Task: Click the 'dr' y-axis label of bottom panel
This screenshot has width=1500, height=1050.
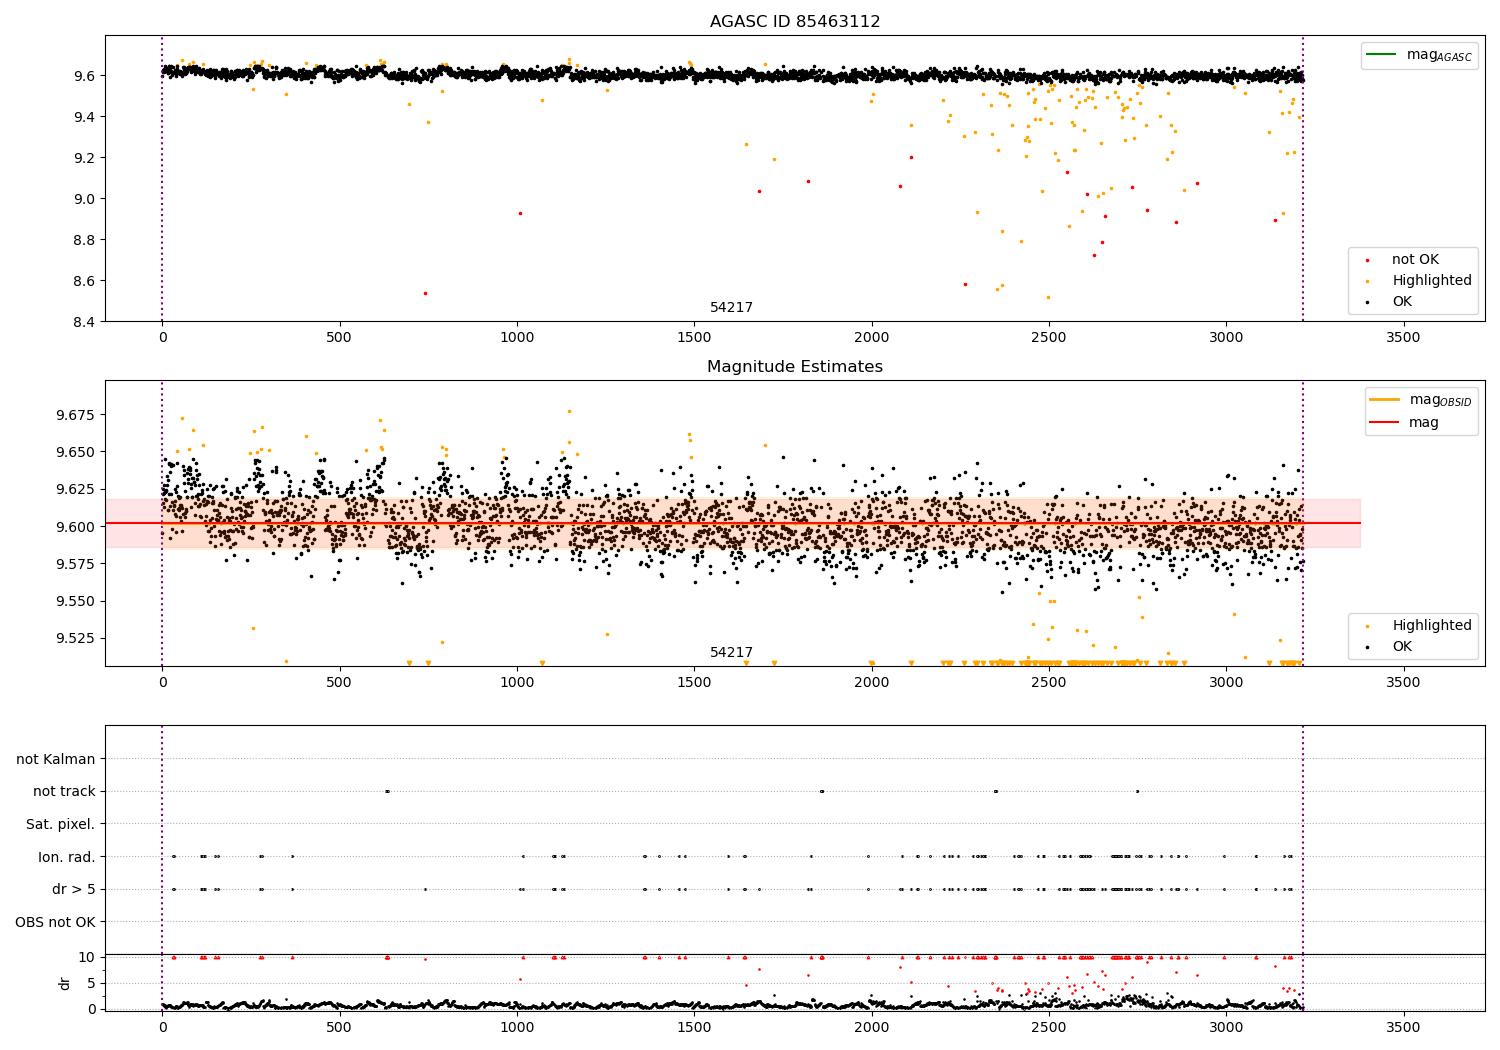Action: point(65,983)
